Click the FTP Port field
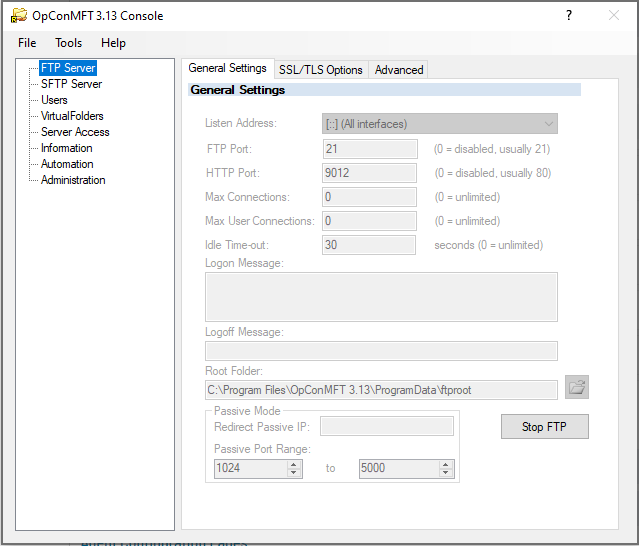 (370, 149)
